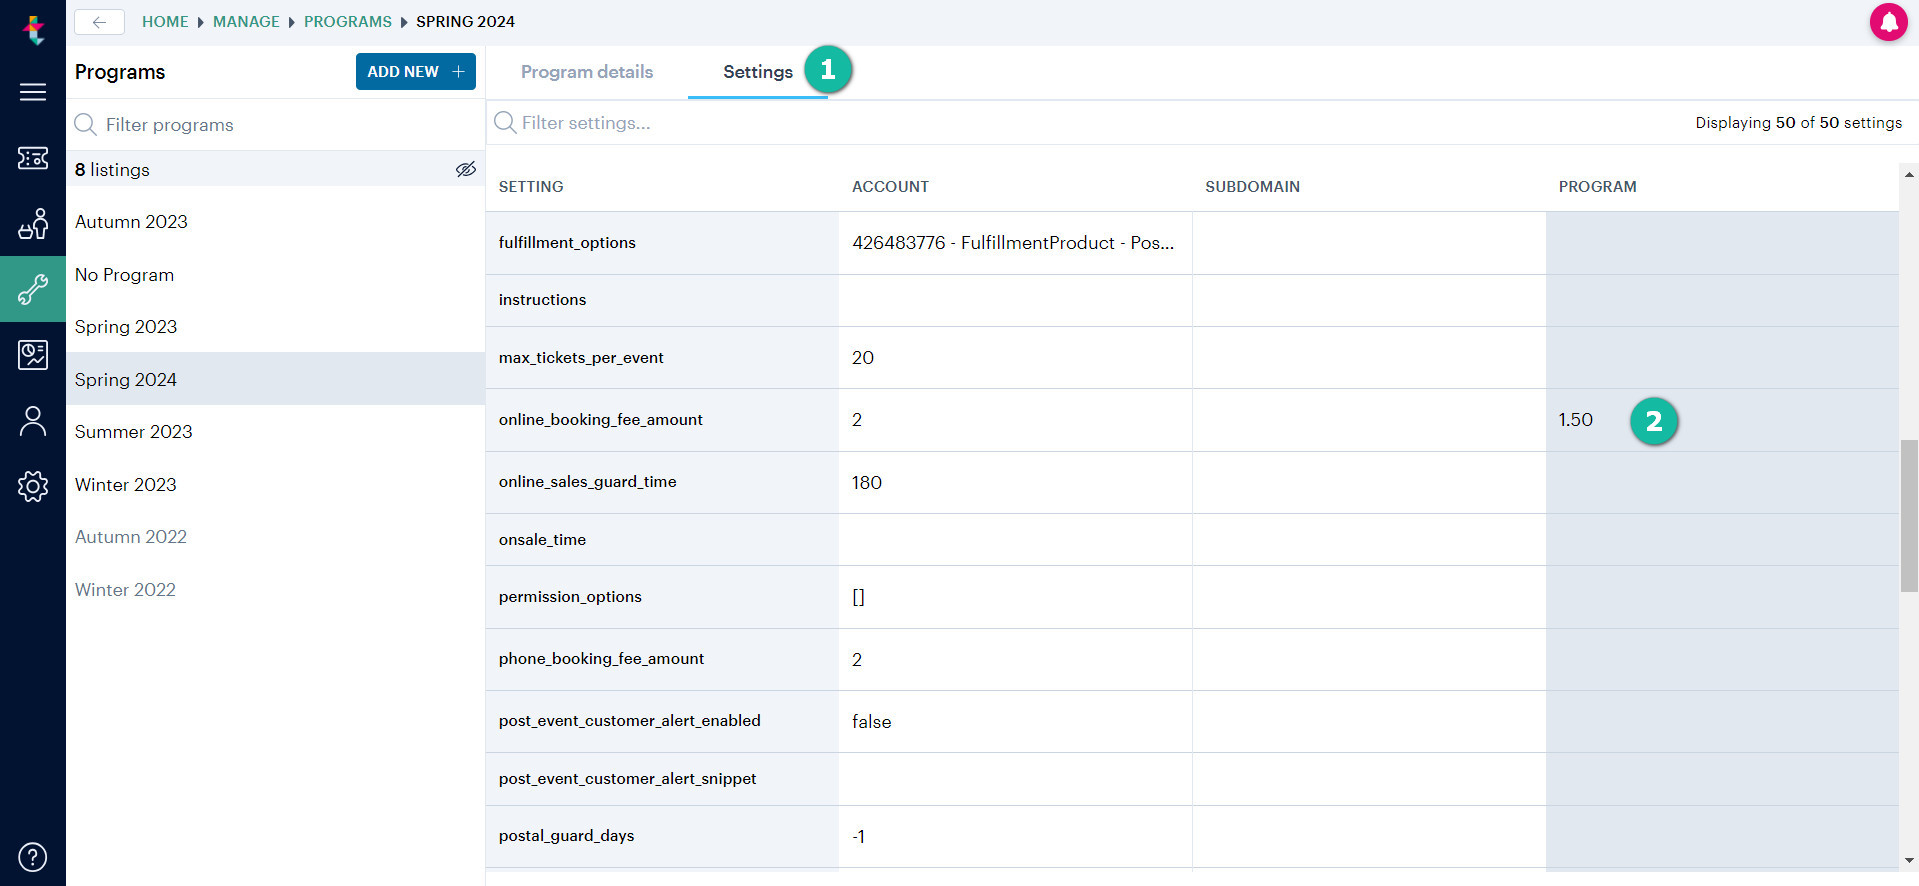Viewport: 1919px width, 886px height.
Task: Click program cell for max_tickets_per_event
Action: [1722, 358]
